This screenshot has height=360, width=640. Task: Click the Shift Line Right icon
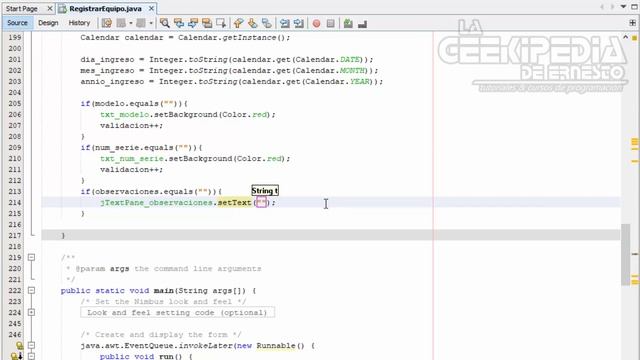[x=299, y=23]
